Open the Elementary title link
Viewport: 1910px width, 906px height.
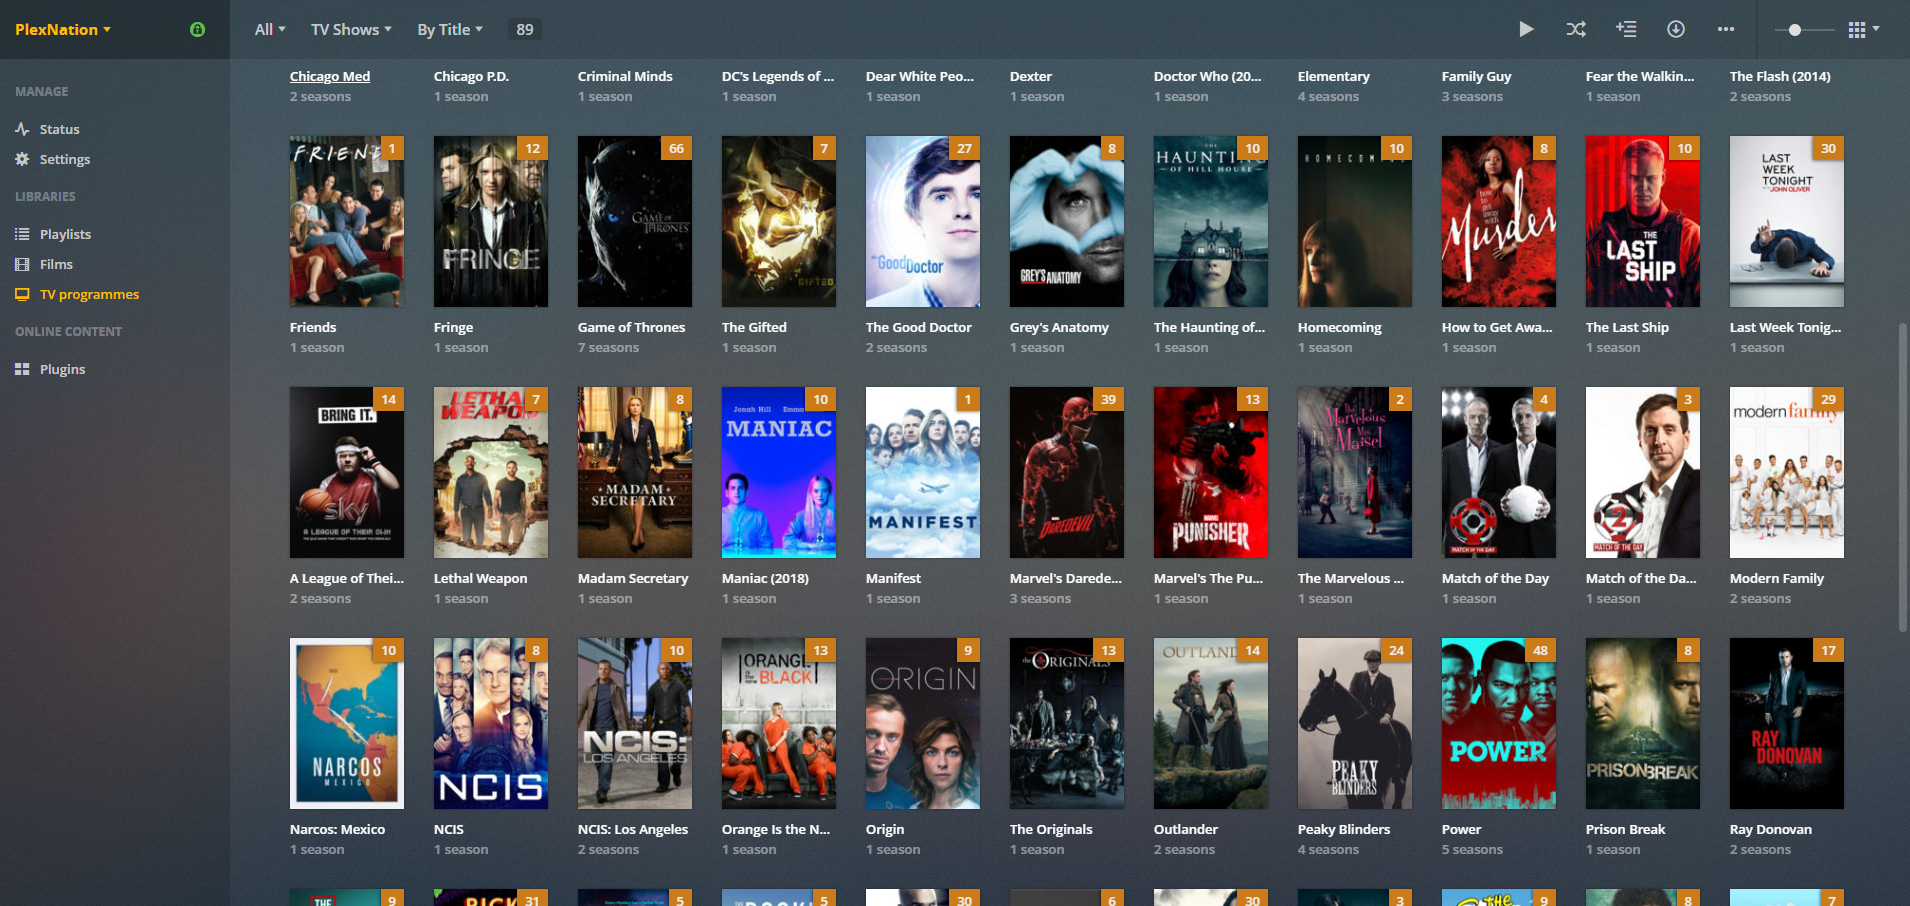point(1334,76)
